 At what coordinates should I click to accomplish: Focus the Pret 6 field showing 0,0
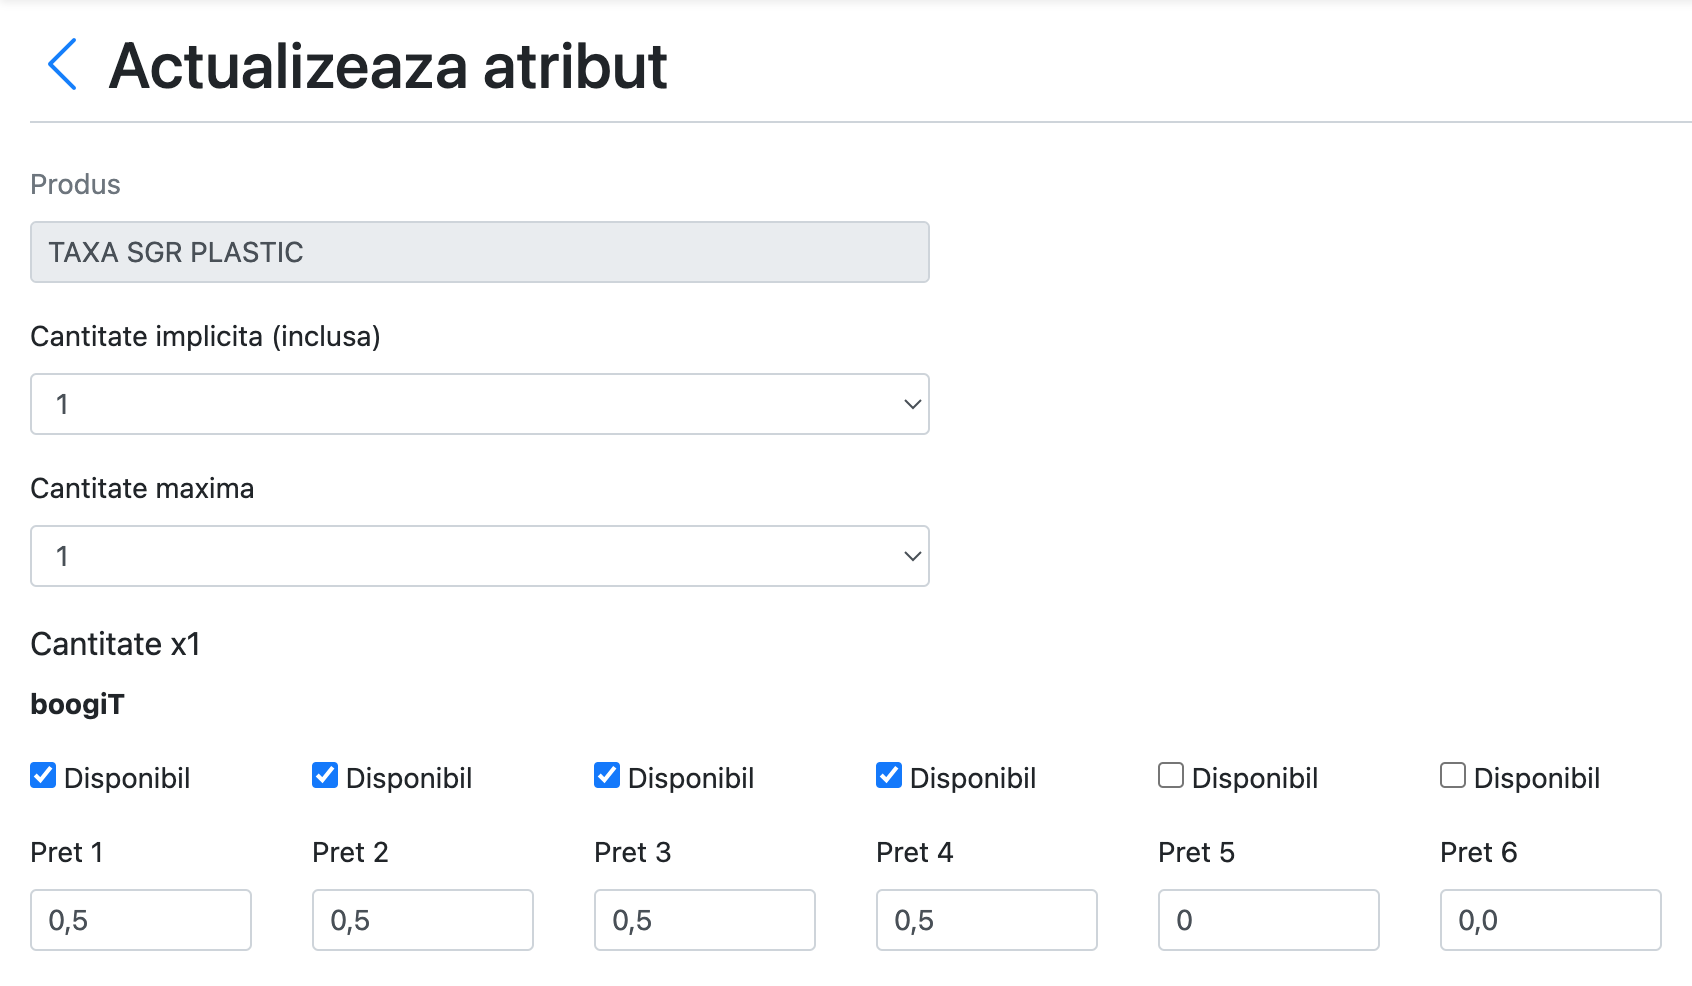1551,920
